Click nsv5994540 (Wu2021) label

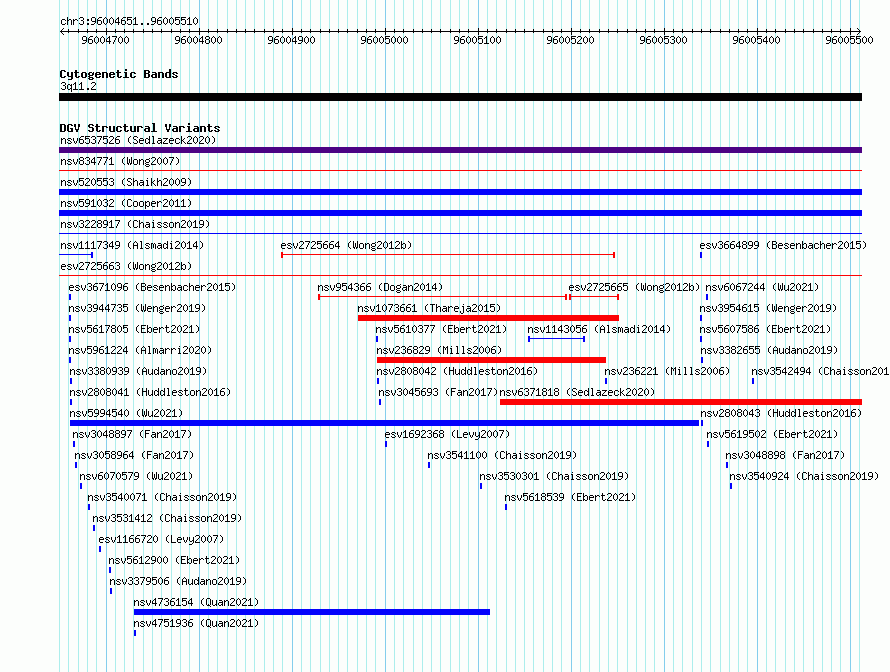click(x=126, y=413)
